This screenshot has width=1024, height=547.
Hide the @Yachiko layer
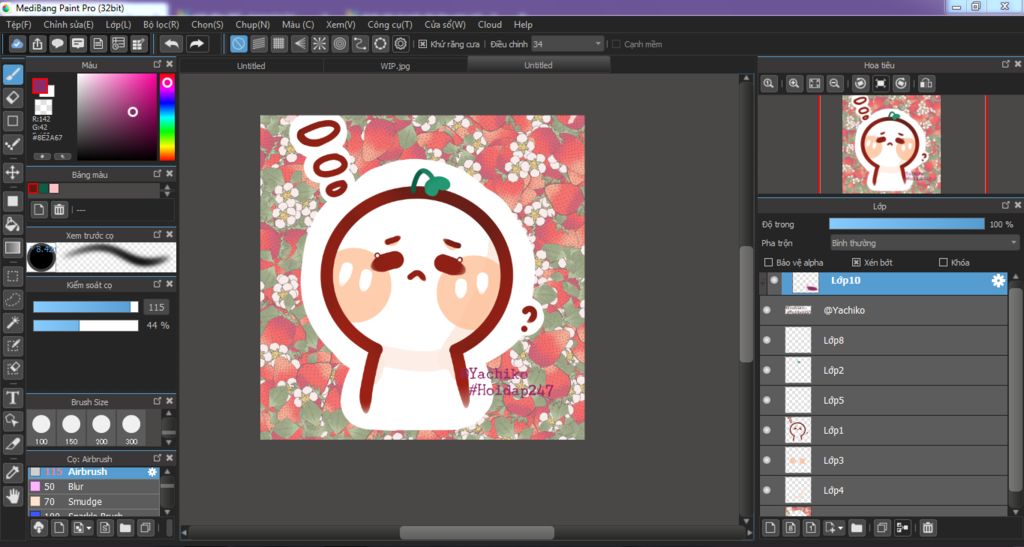click(x=767, y=310)
